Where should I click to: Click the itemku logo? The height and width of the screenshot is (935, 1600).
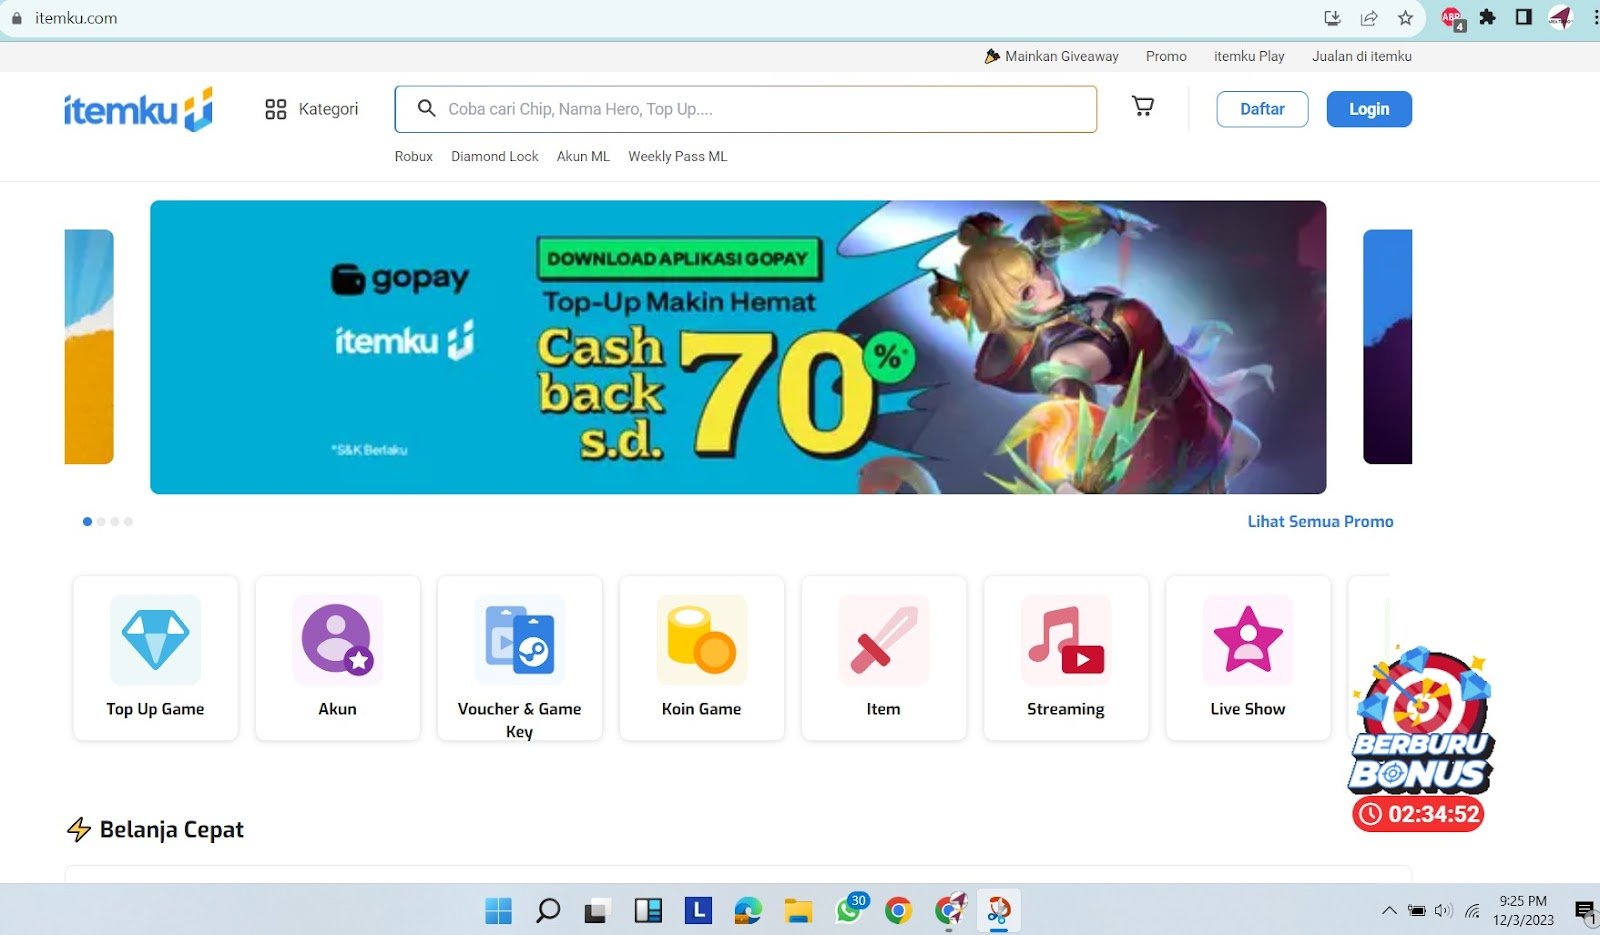tap(138, 109)
